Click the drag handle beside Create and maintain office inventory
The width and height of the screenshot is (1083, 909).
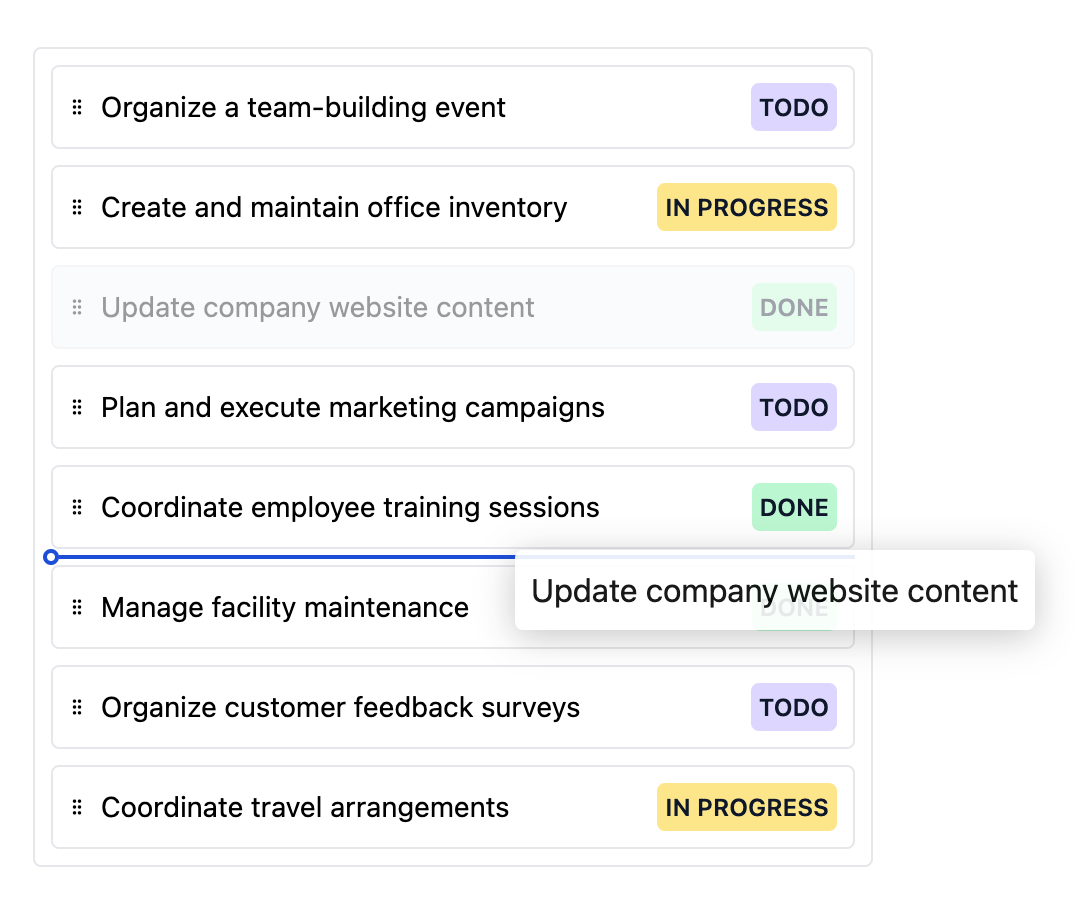tap(76, 207)
